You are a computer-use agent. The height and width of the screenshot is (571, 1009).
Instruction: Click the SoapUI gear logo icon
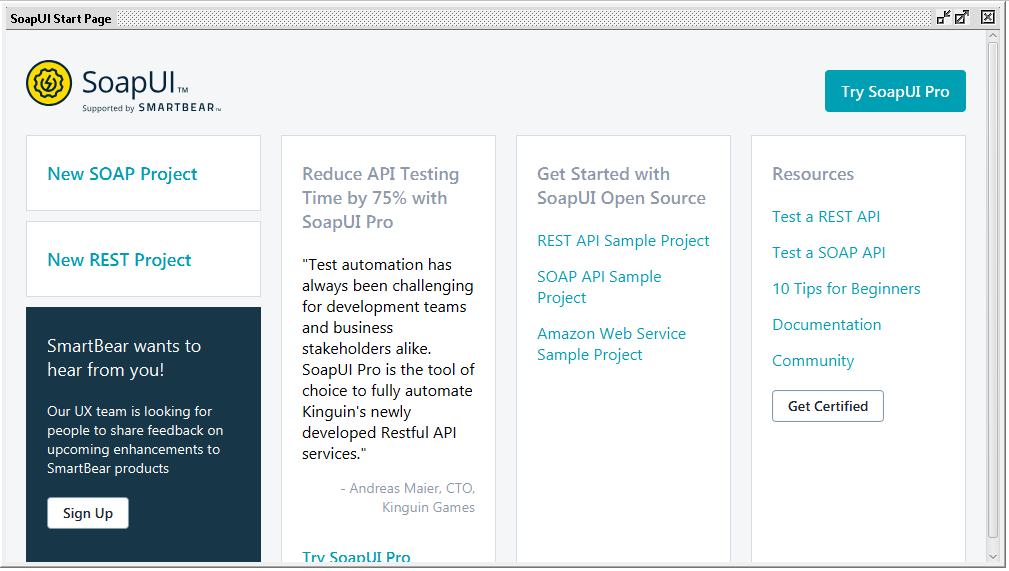(x=49, y=83)
